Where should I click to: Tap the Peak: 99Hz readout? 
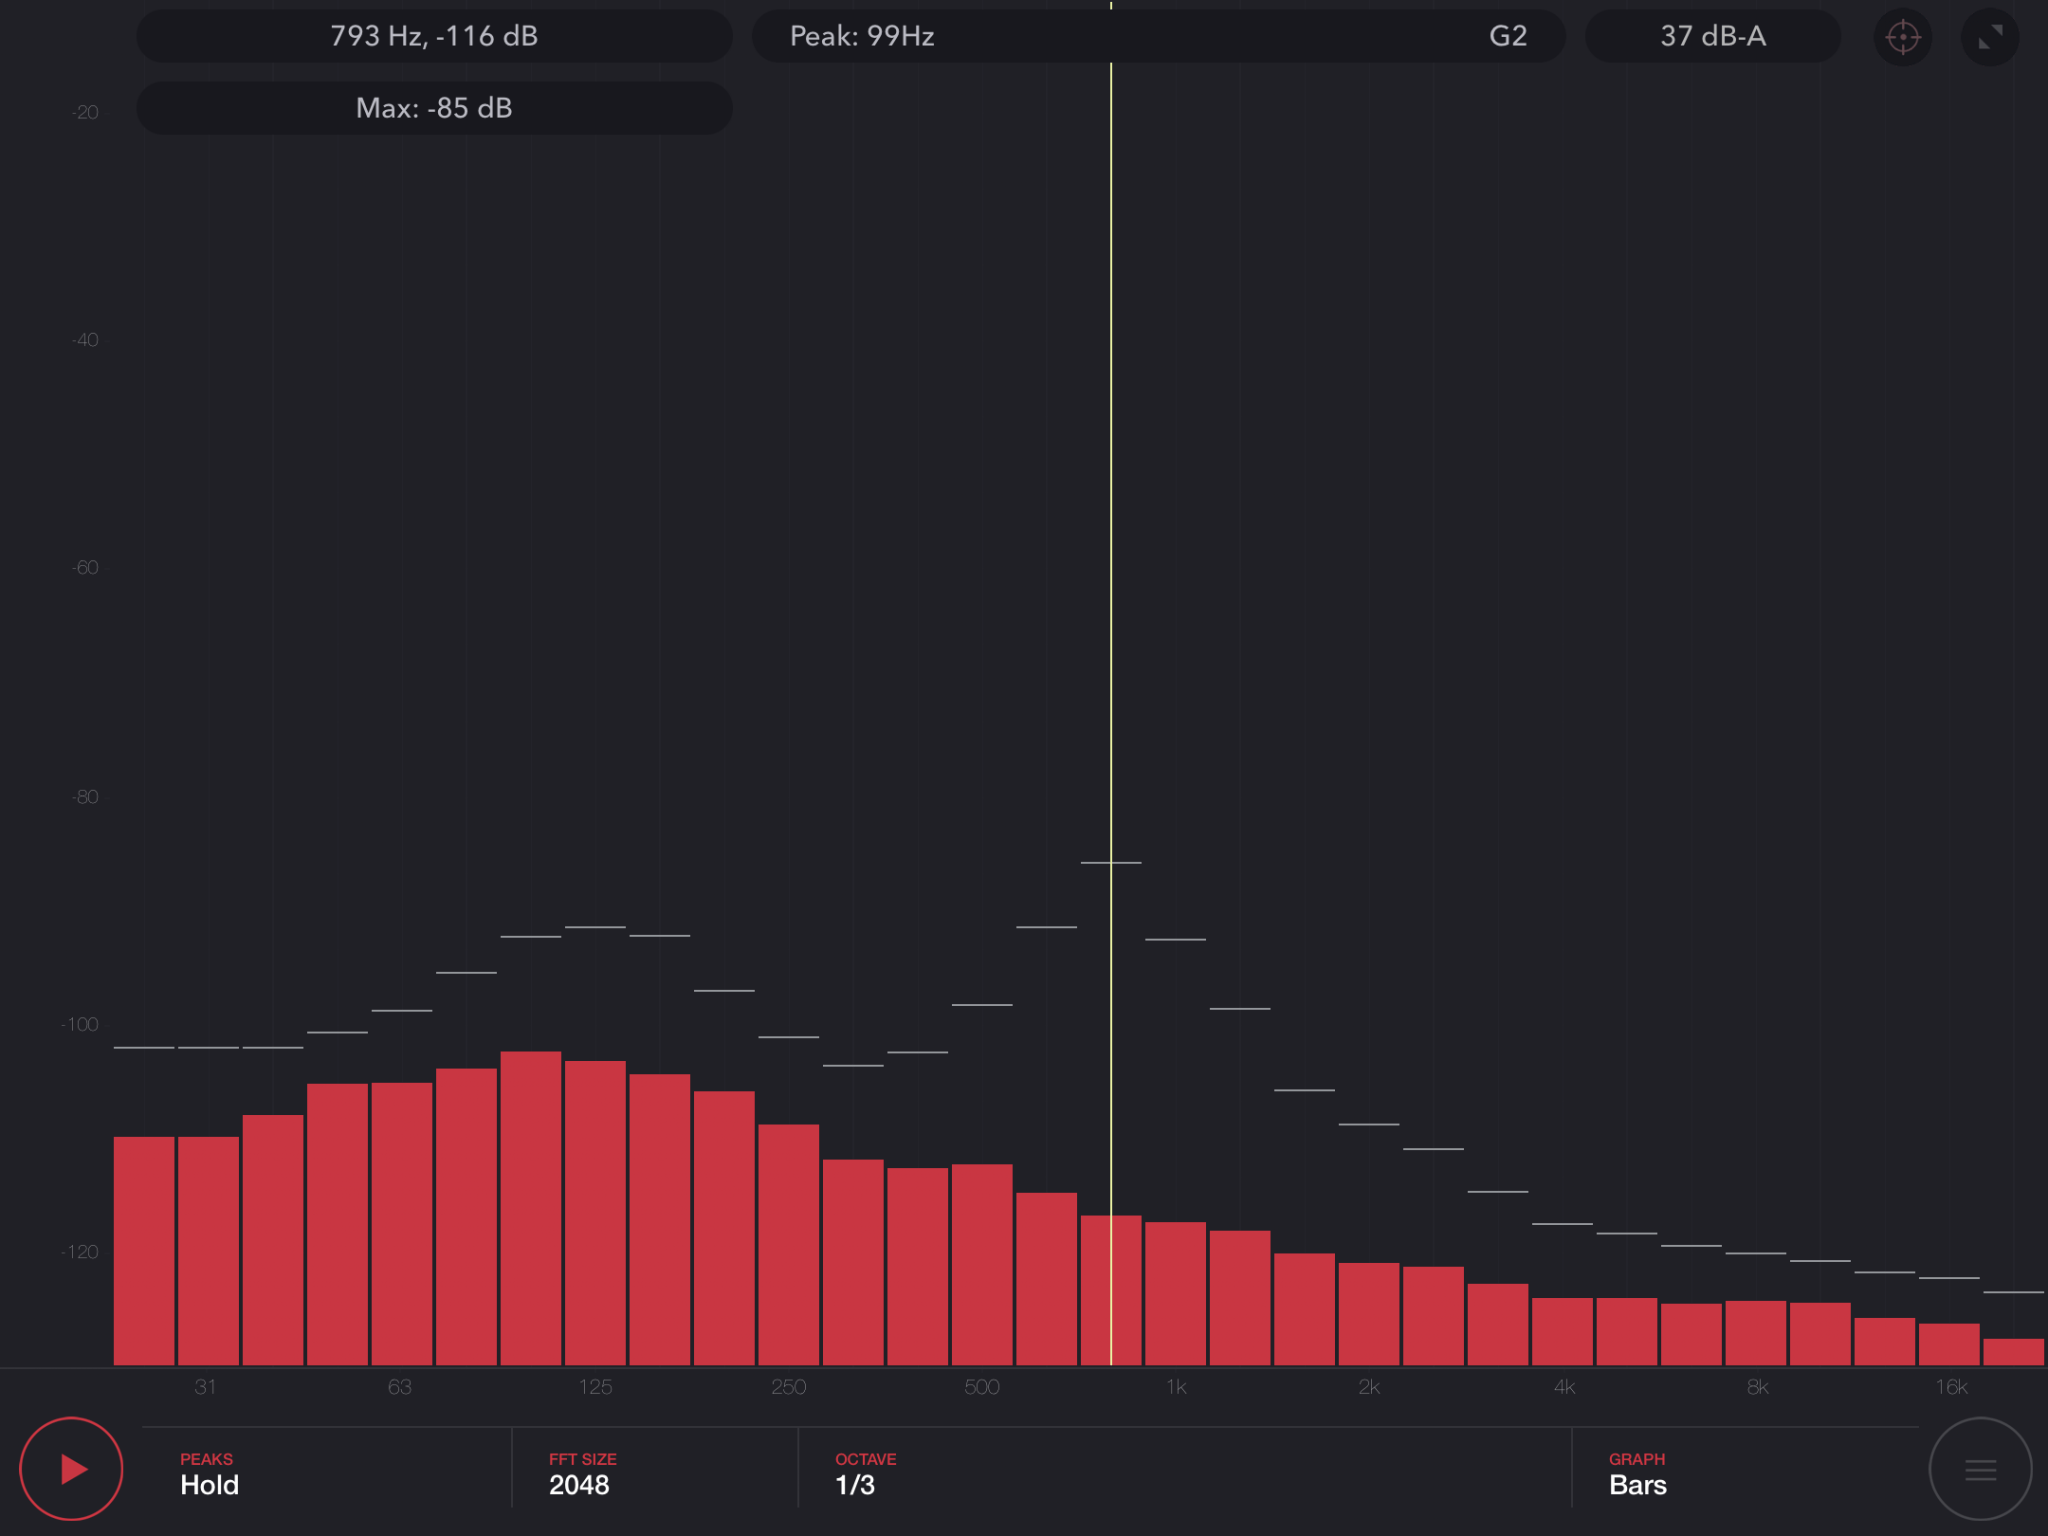(x=862, y=36)
